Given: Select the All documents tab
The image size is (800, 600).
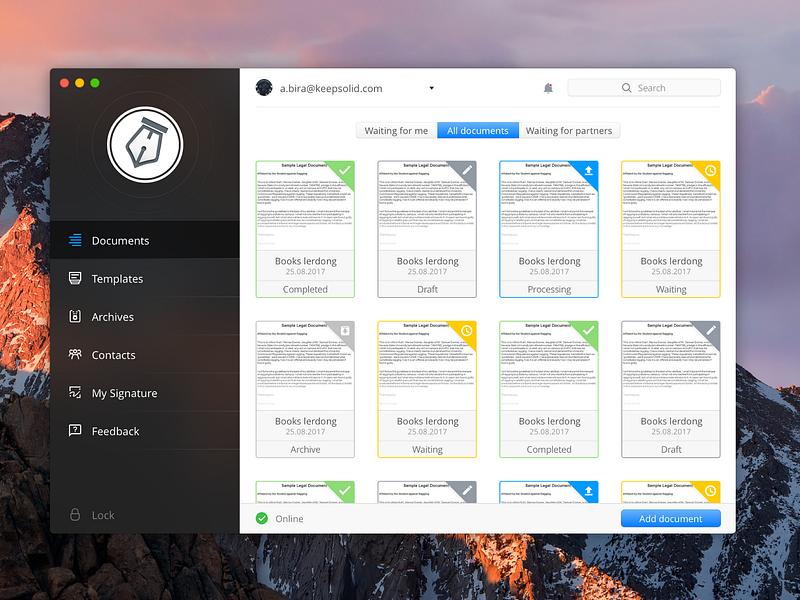Looking at the screenshot, I should [x=478, y=131].
